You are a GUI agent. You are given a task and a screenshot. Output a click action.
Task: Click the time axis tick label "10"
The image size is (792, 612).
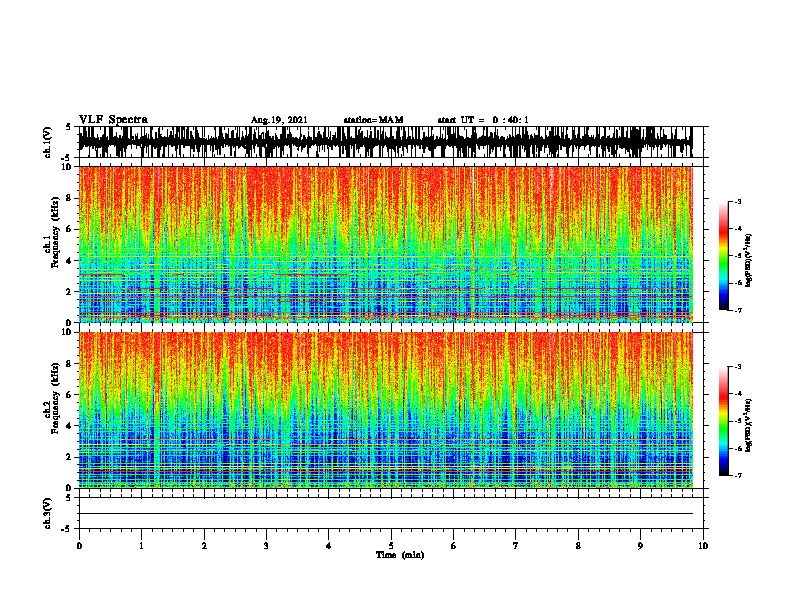703,546
